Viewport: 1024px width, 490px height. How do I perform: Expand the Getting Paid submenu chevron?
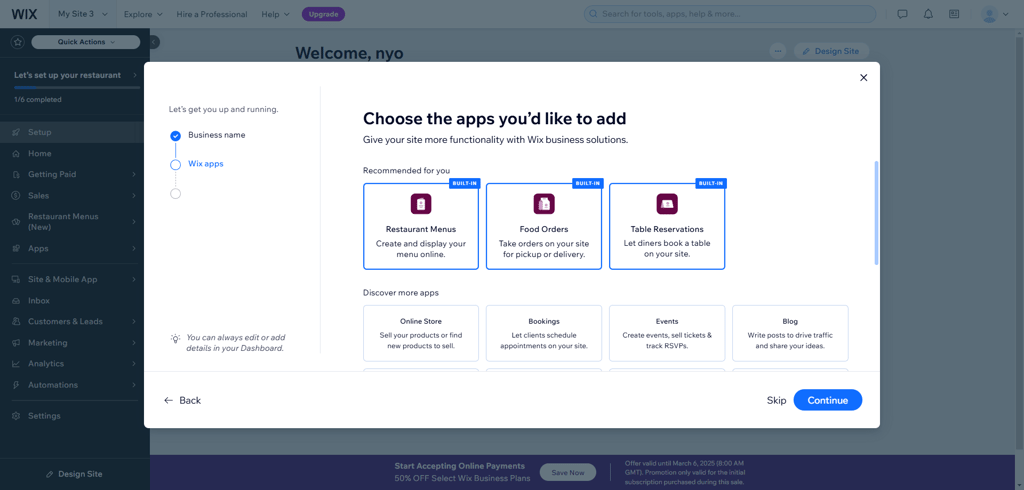(x=133, y=174)
